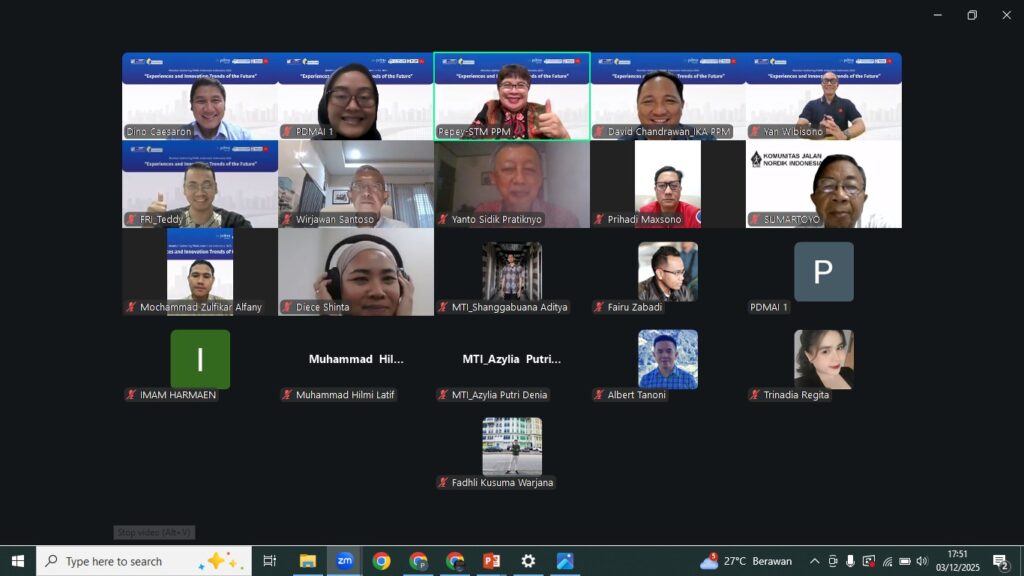Open Task View in the taskbar
Screen dimensions: 1024x576
[269, 561]
